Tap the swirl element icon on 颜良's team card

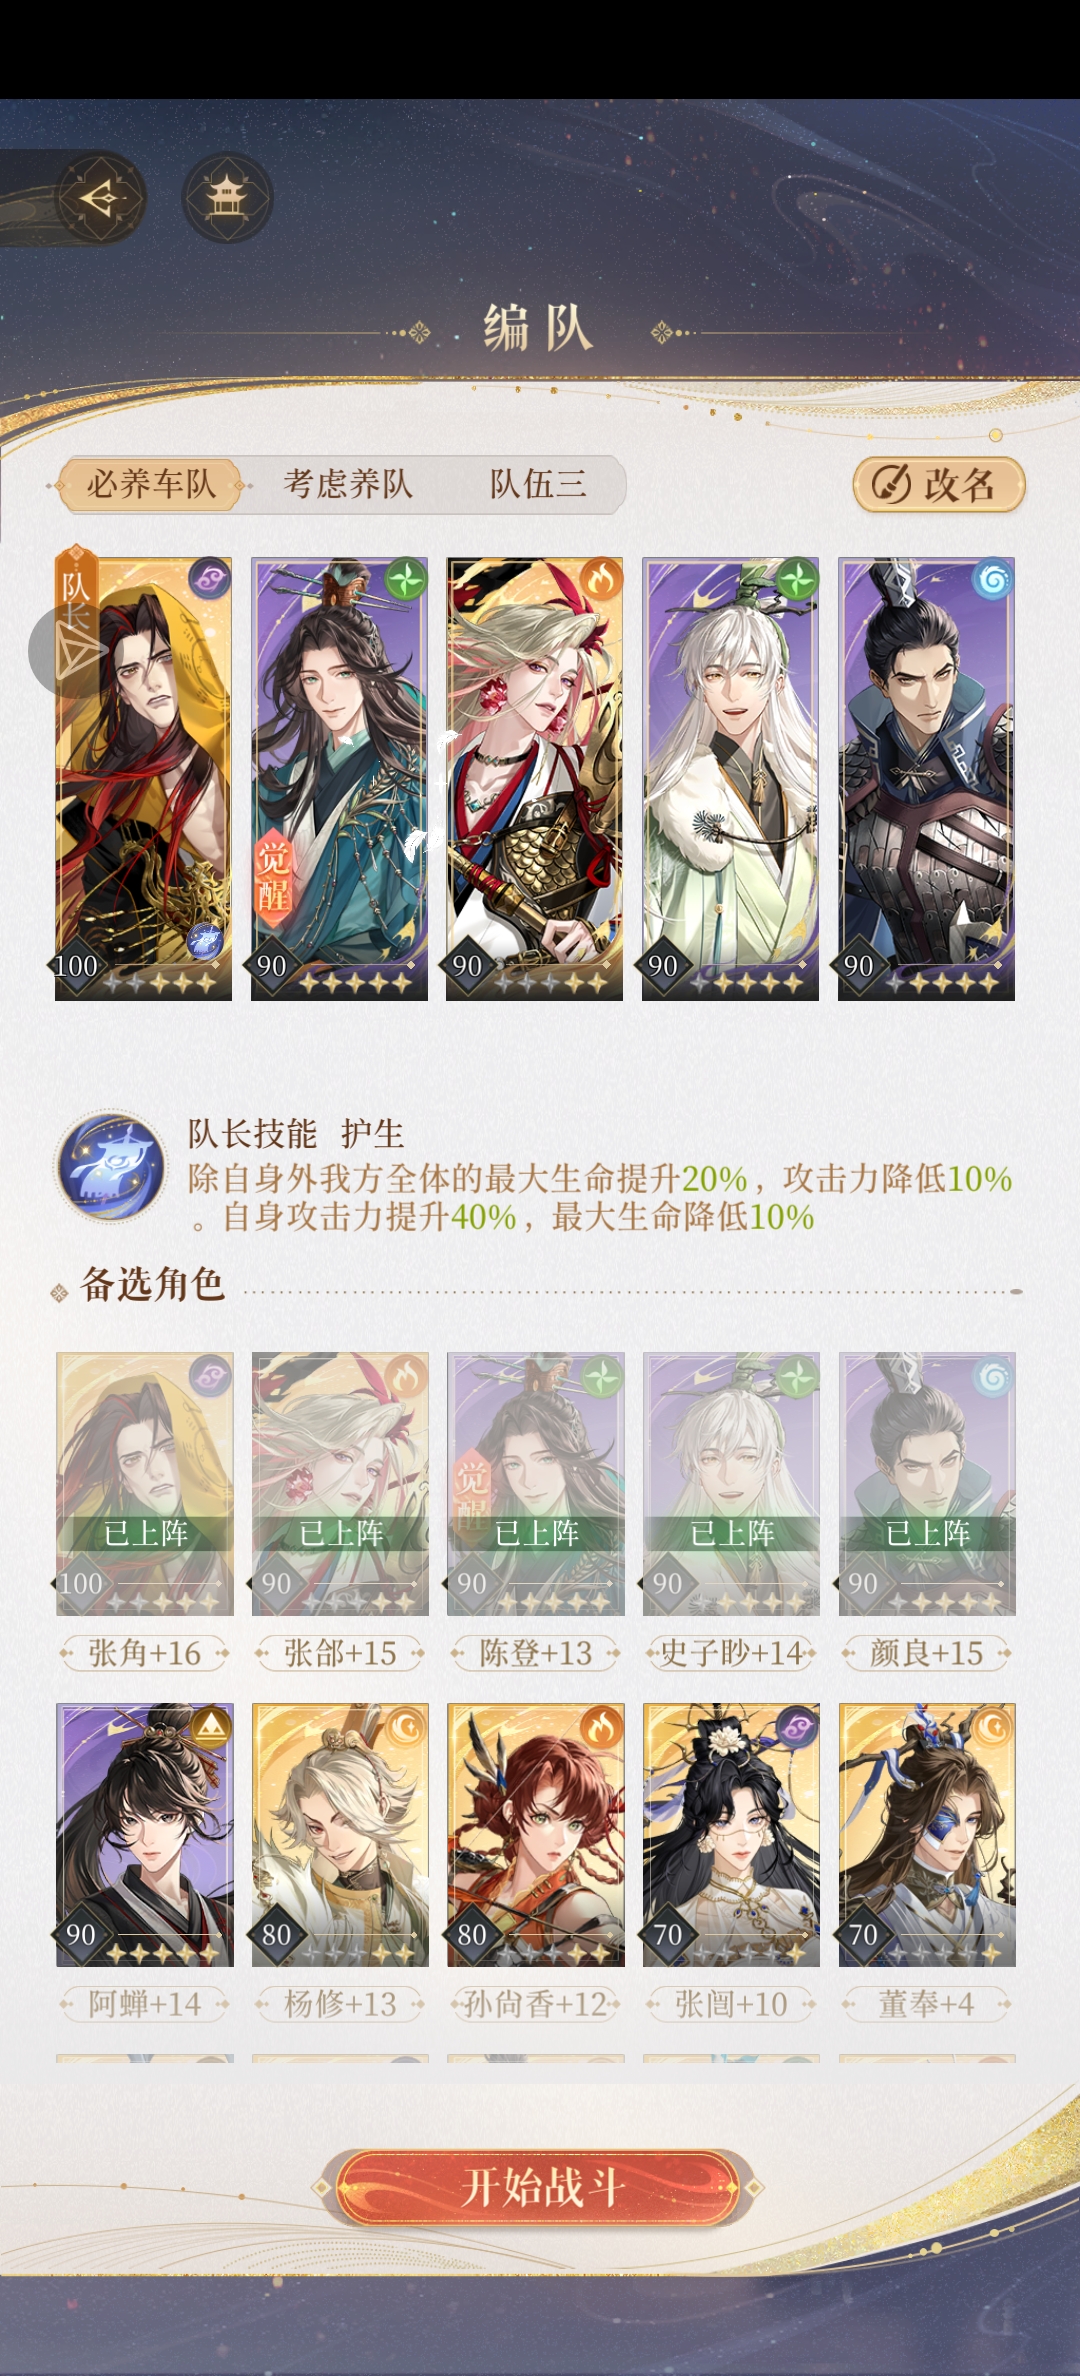(x=993, y=579)
